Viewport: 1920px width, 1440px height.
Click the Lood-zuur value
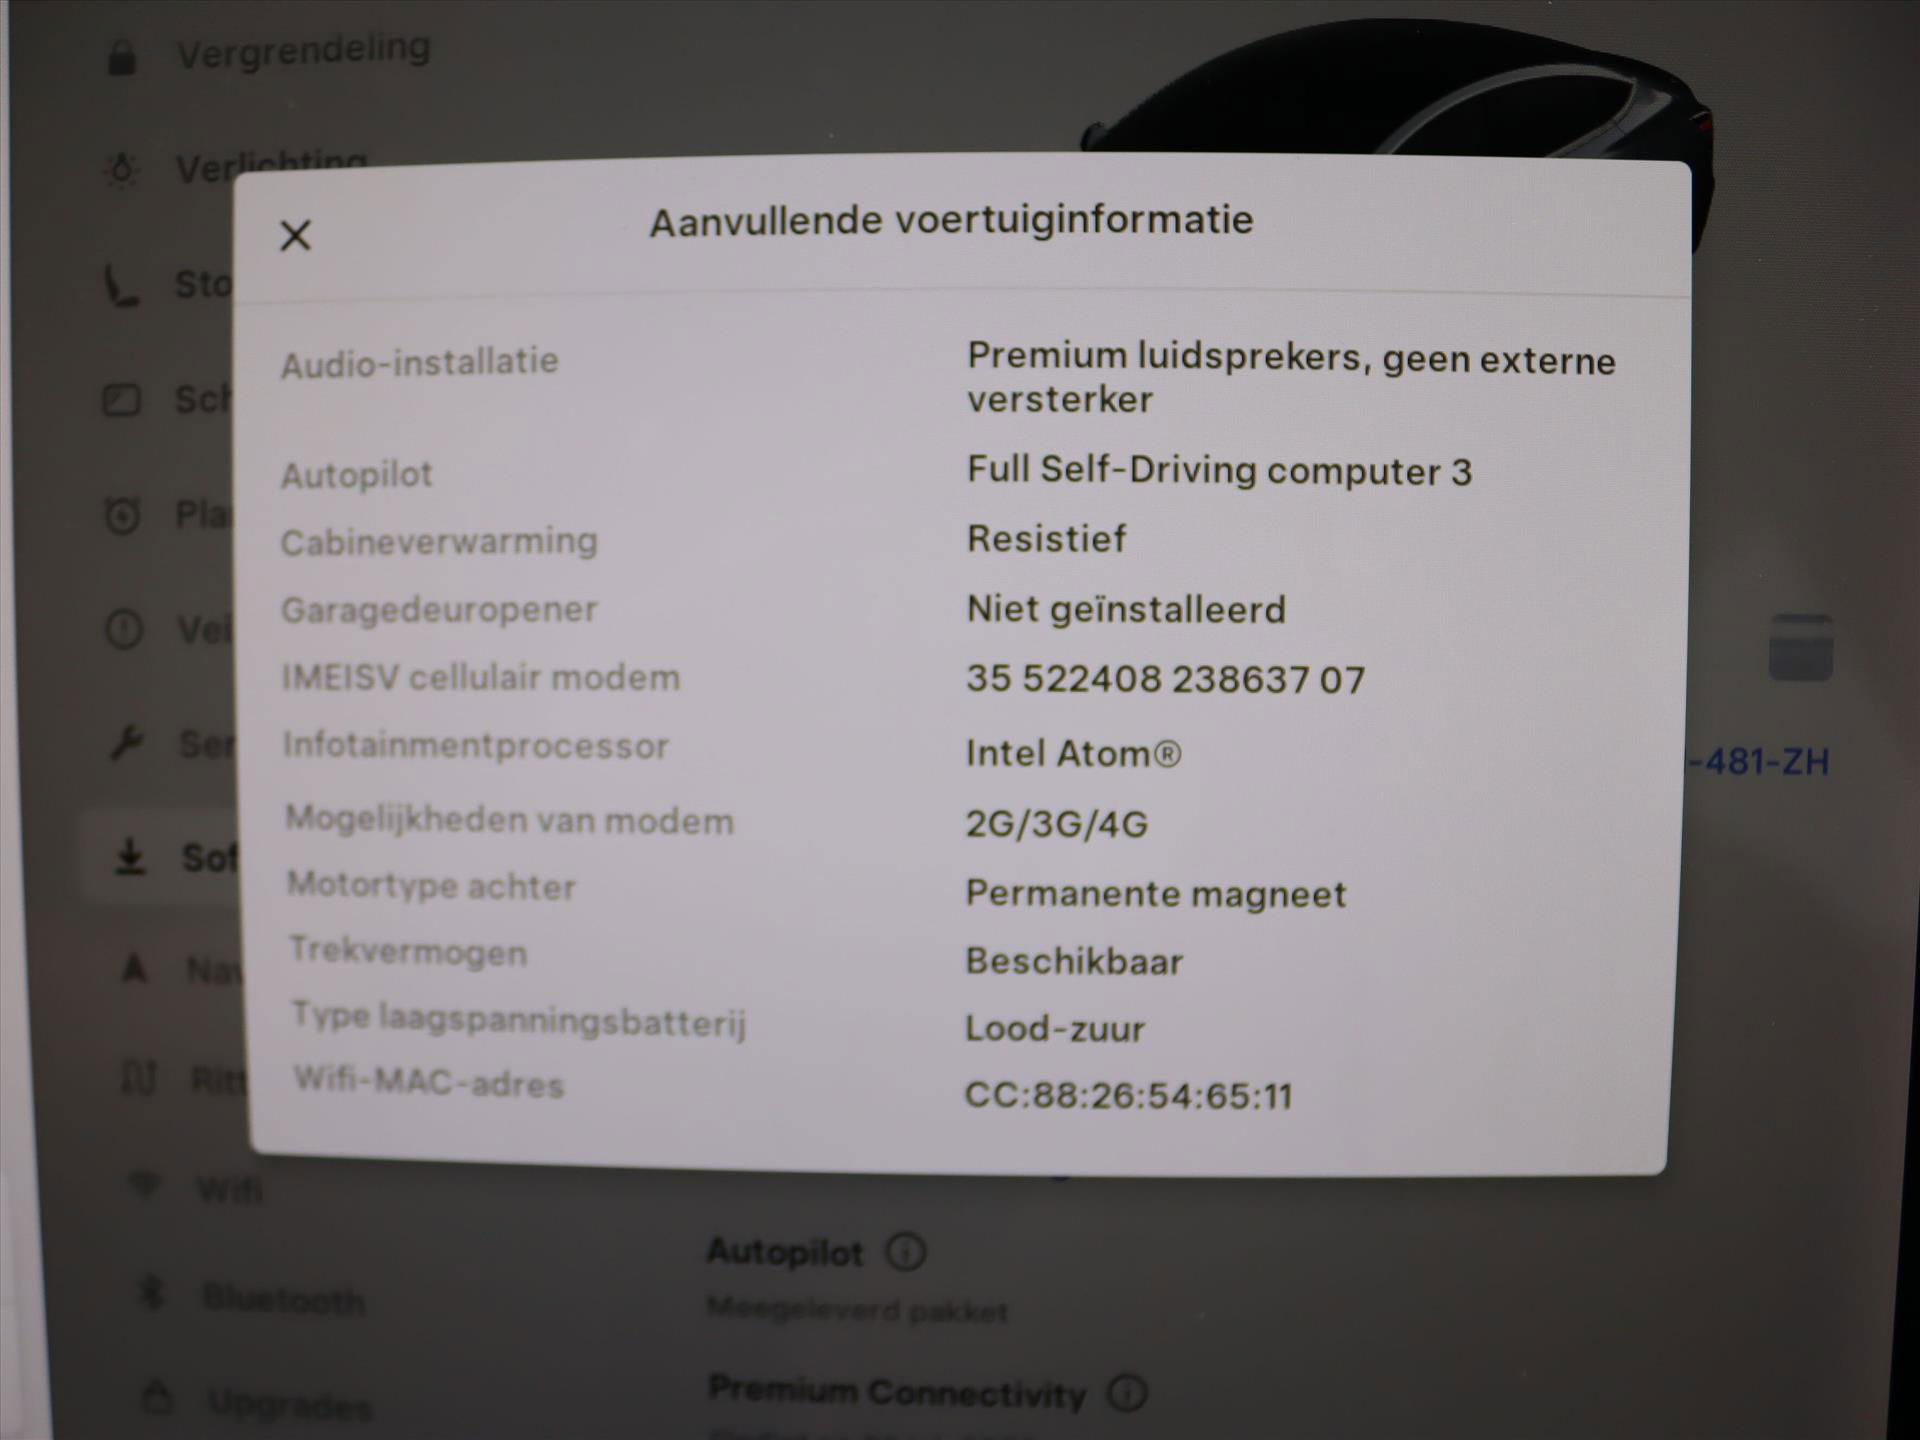click(x=1055, y=1028)
